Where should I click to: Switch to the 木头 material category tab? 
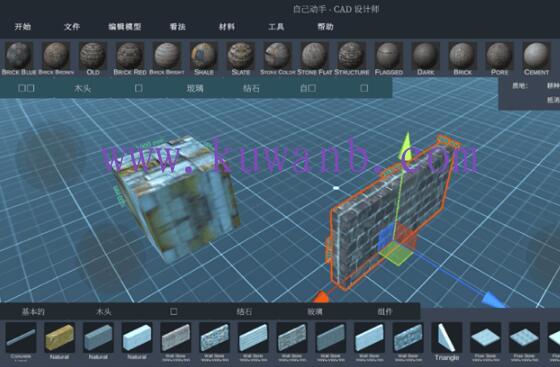tap(82, 88)
